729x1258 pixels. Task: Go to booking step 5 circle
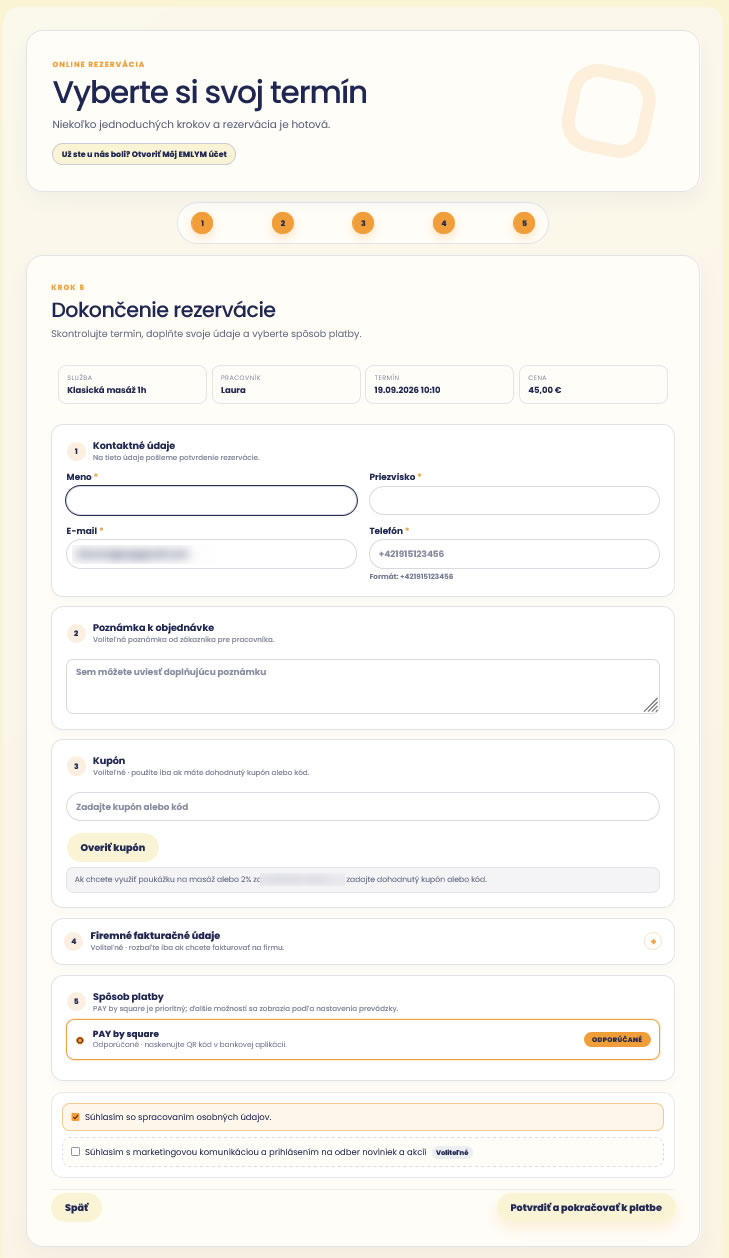[524, 223]
